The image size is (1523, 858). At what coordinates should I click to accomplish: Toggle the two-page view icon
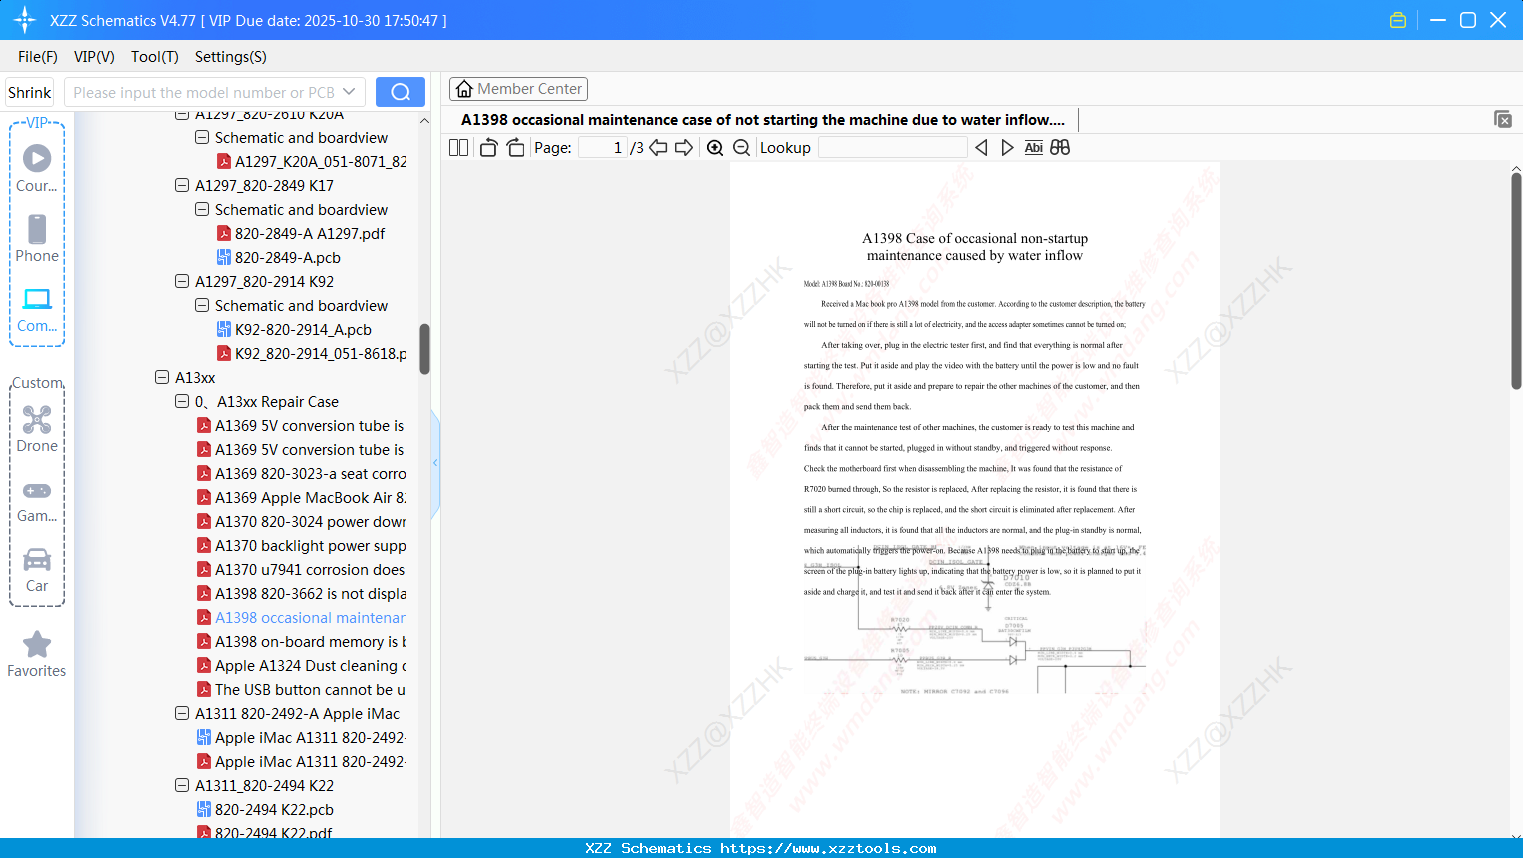(x=458, y=148)
